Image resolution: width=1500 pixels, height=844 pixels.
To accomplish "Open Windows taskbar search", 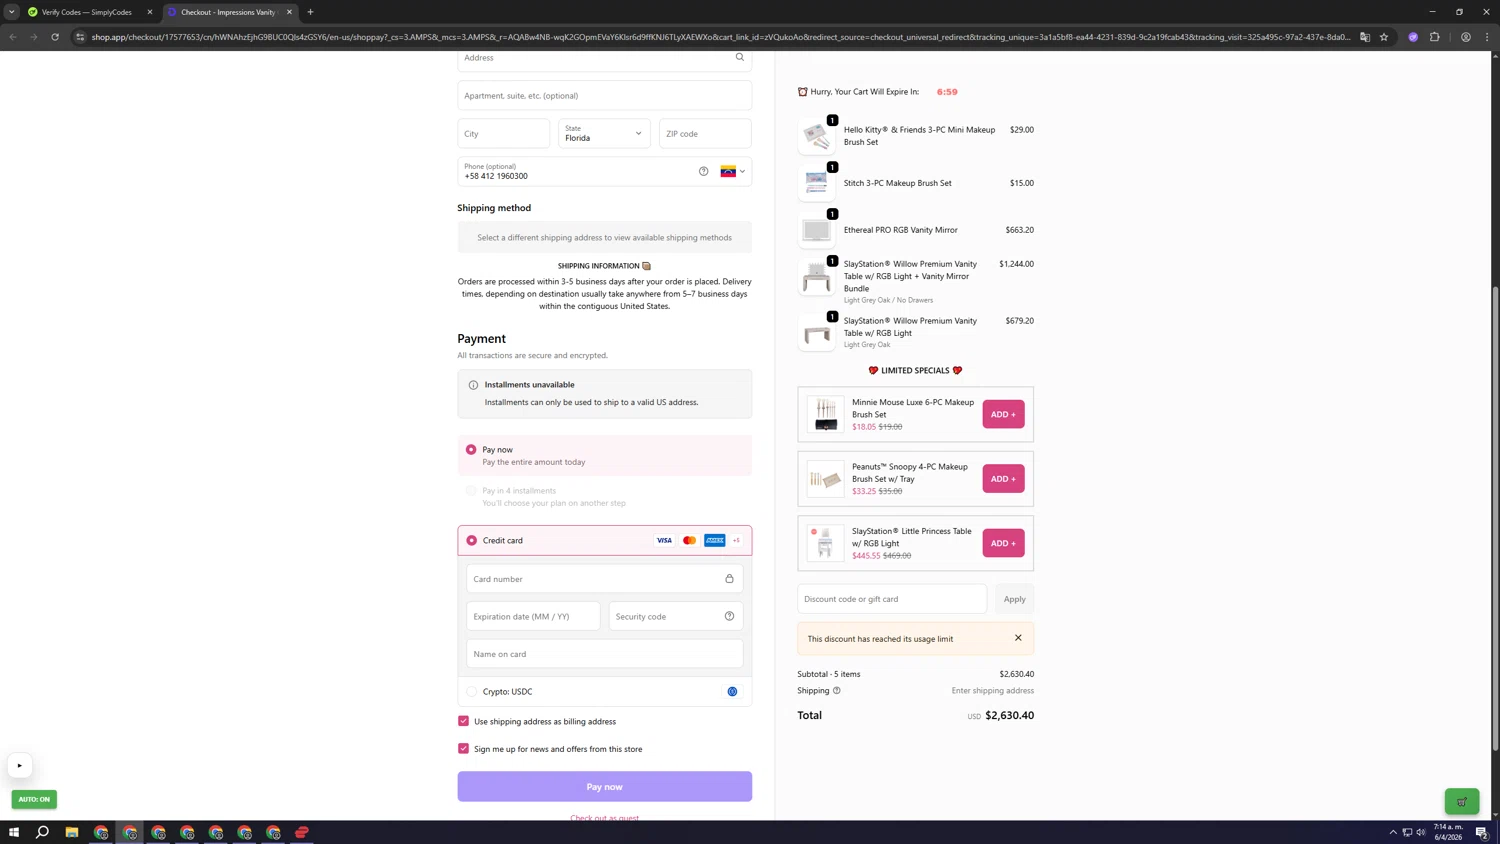I will pos(43,832).
